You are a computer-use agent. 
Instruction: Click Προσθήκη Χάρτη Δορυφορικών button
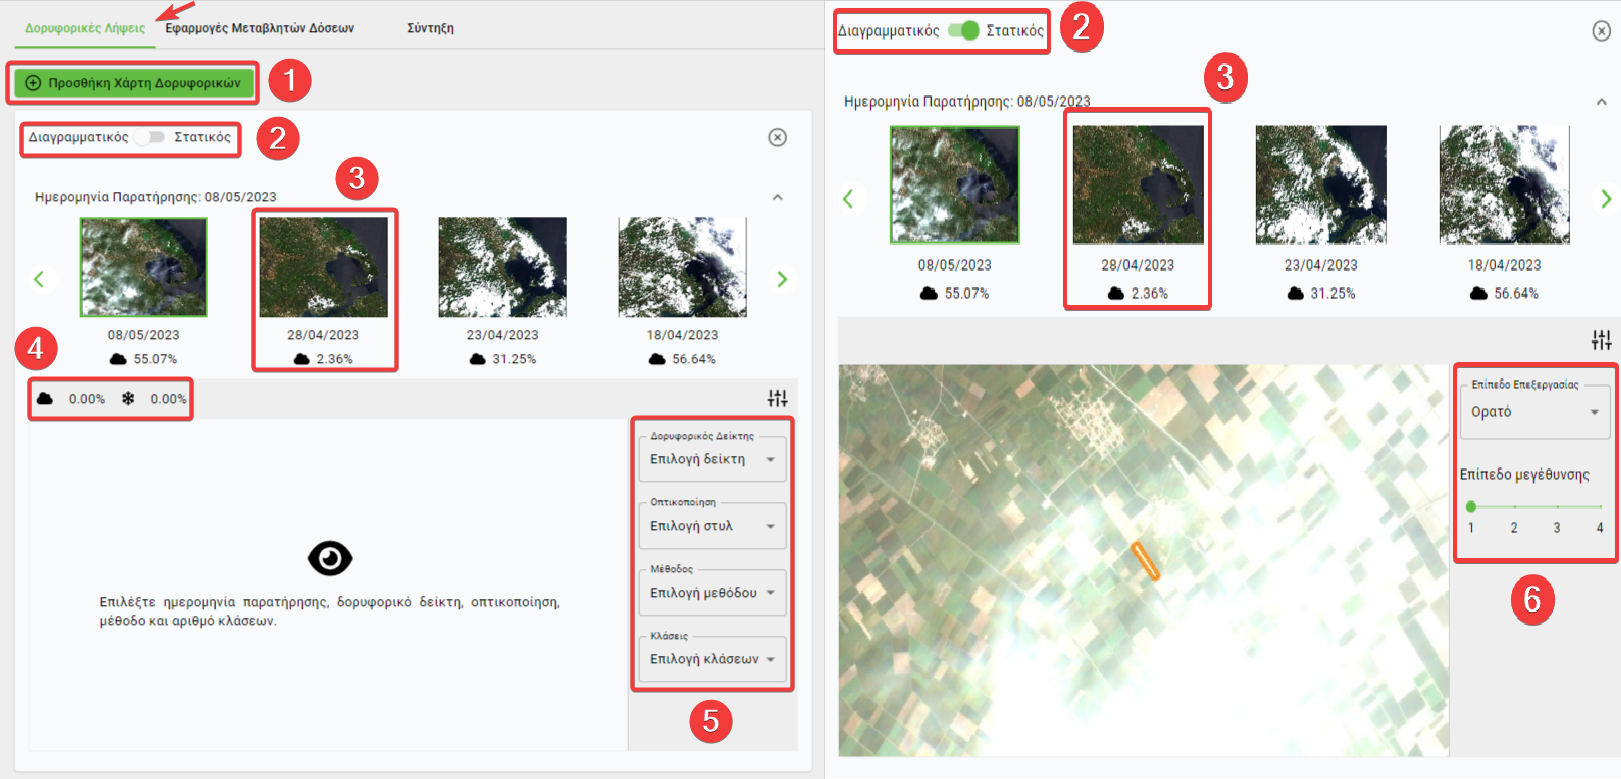coord(133,83)
